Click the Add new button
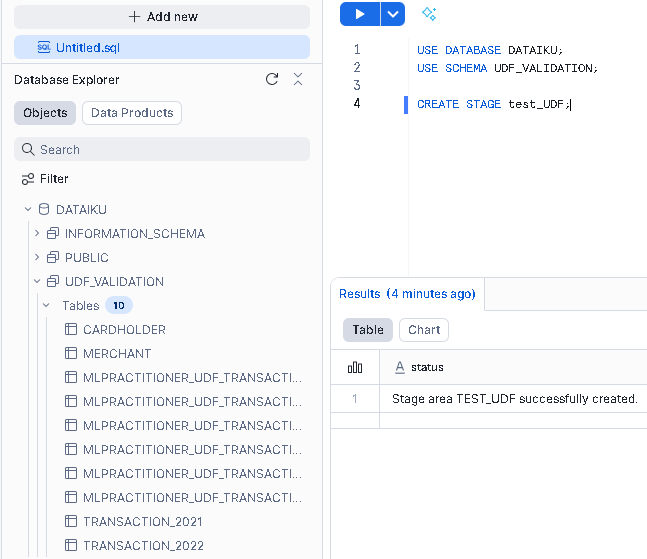Image resolution: width=647 pixels, height=559 pixels. pyautogui.click(x=162, y=17)
